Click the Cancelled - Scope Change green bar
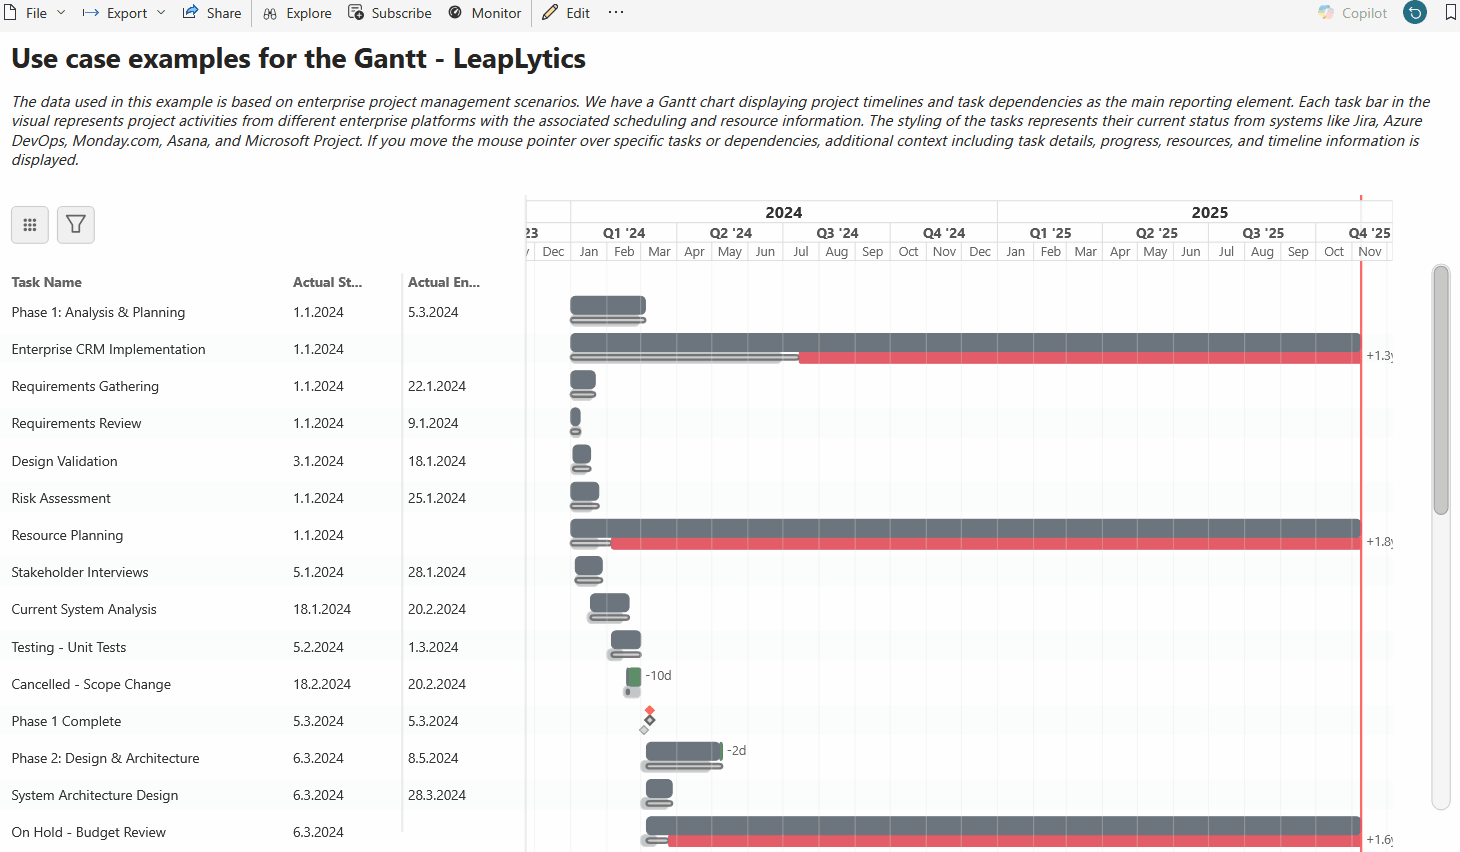 tap(633, 677)
